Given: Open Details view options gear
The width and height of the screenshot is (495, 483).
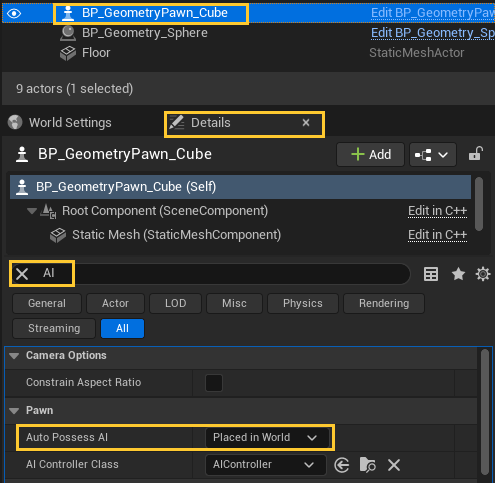Looking at the screenshot, I should click(x=483, y=274).
